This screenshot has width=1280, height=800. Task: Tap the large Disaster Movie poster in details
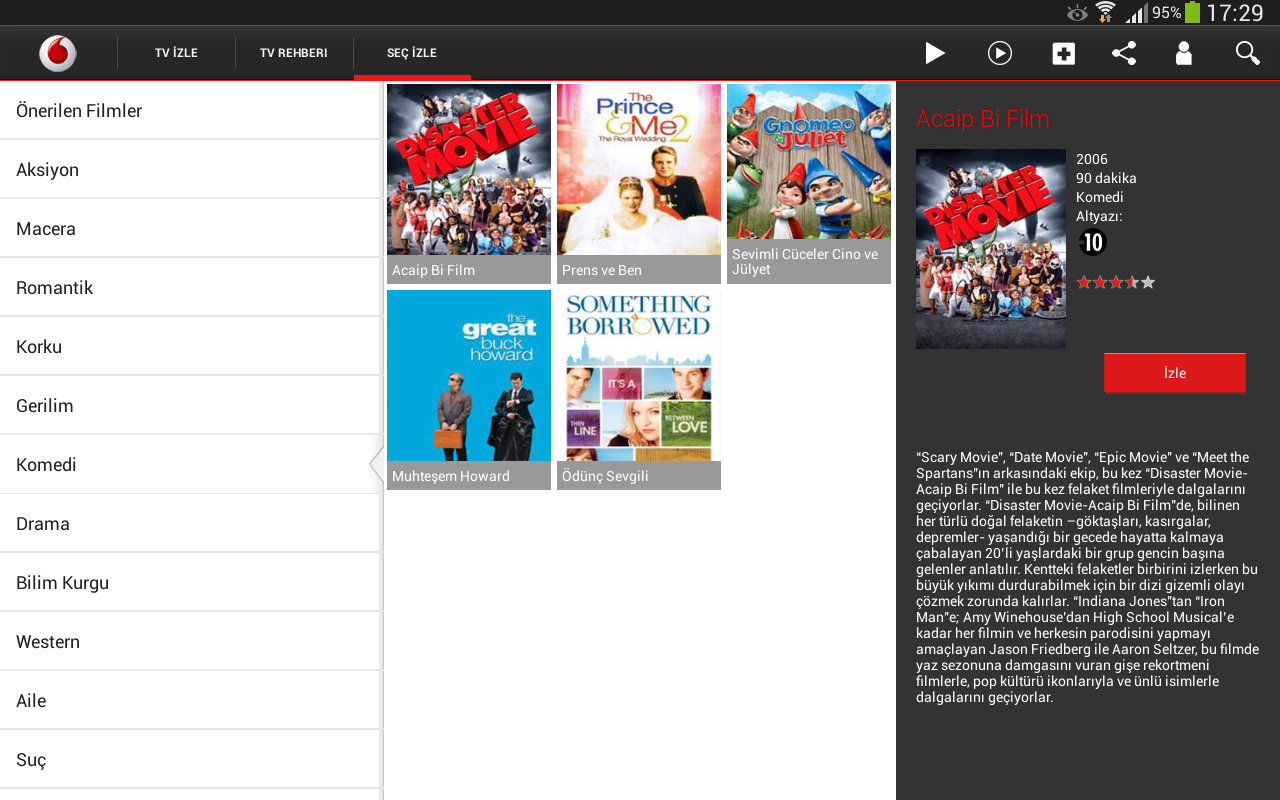click(991, 249)
